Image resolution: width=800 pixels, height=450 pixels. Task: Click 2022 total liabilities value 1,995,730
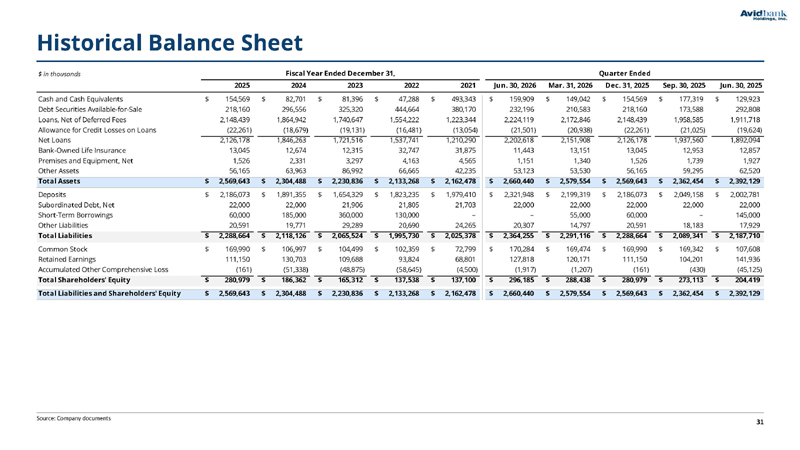tap(404, 236)
